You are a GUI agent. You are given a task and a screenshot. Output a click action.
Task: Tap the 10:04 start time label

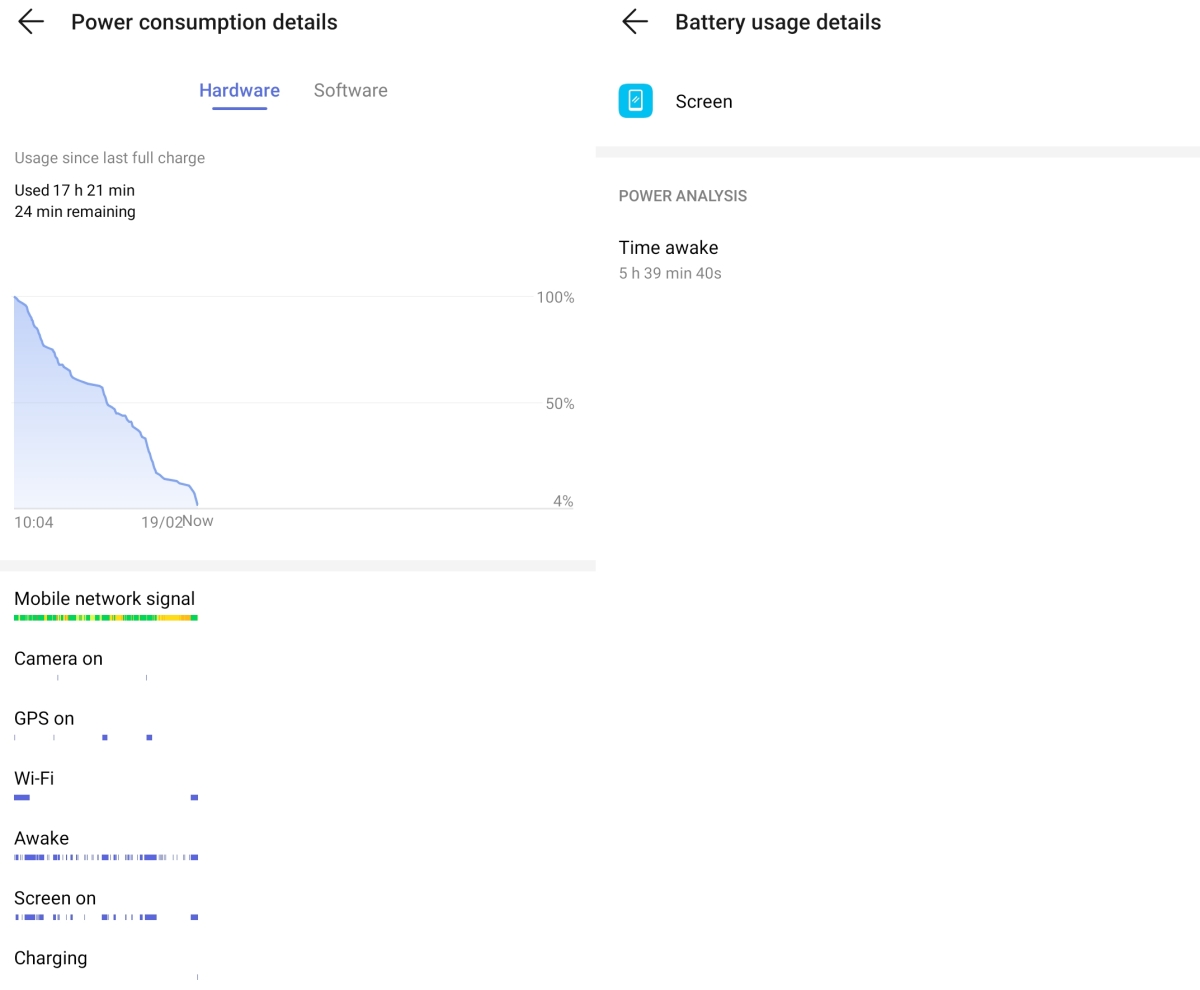tap(33, 522)
